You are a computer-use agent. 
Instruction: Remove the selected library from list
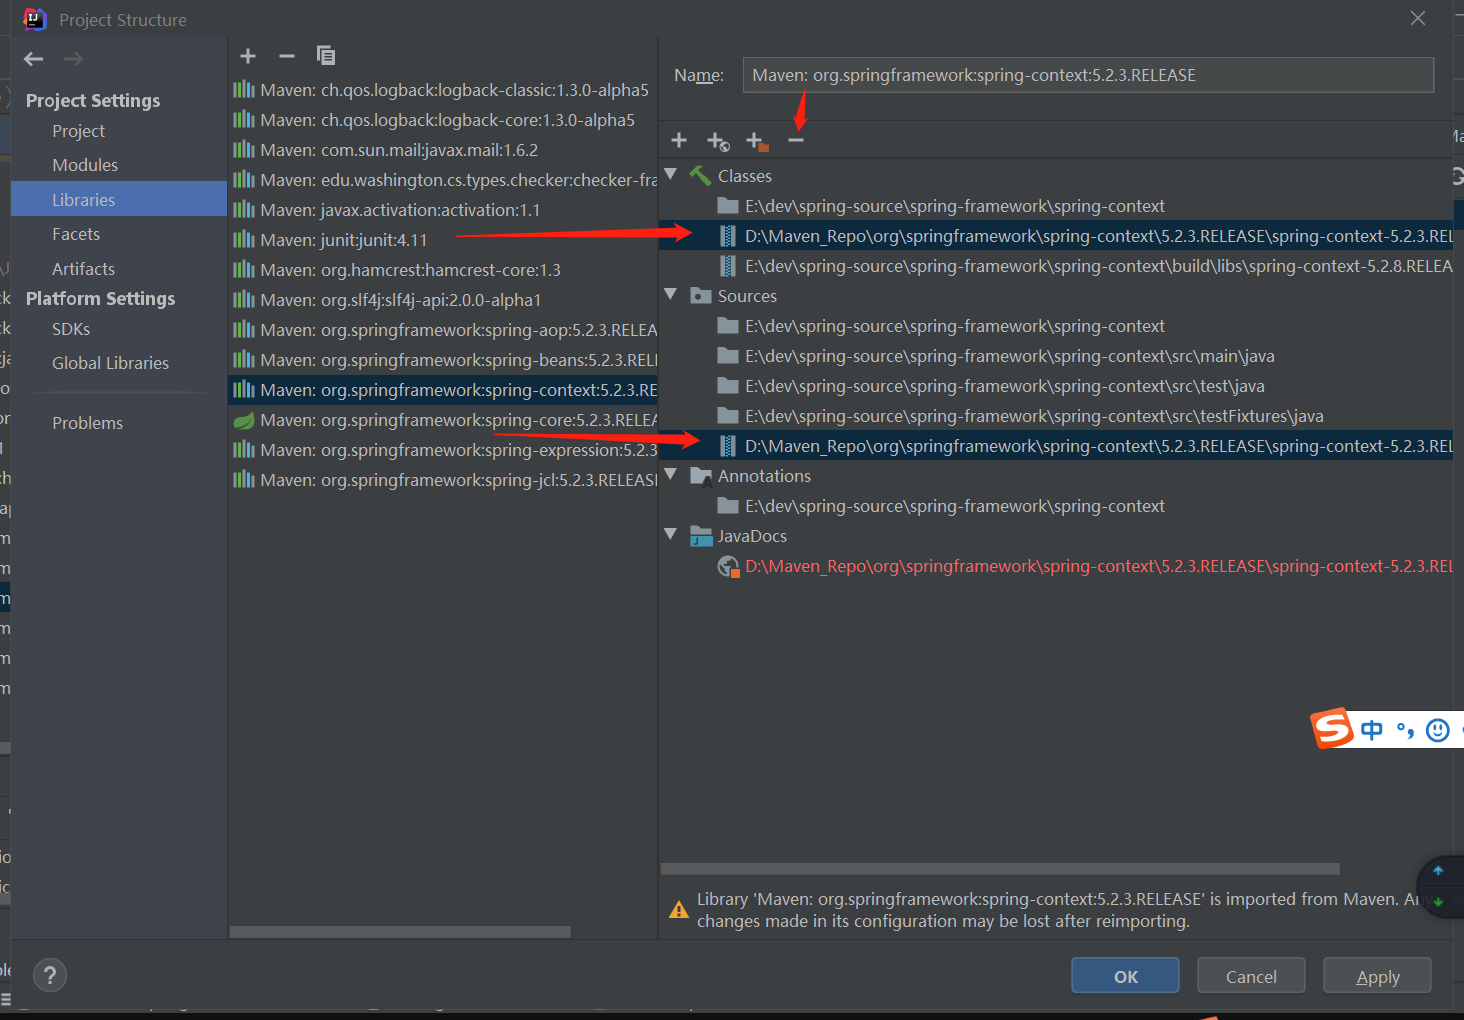pyautogui.click(x=287, y=56)
